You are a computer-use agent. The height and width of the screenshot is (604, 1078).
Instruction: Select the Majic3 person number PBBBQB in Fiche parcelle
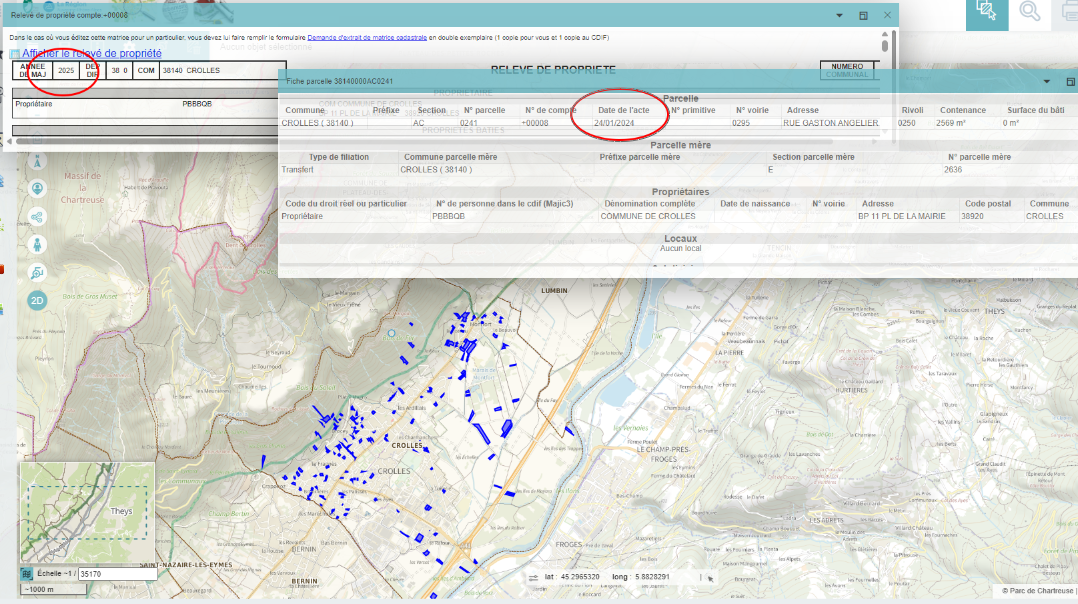(x=448, y=216)
